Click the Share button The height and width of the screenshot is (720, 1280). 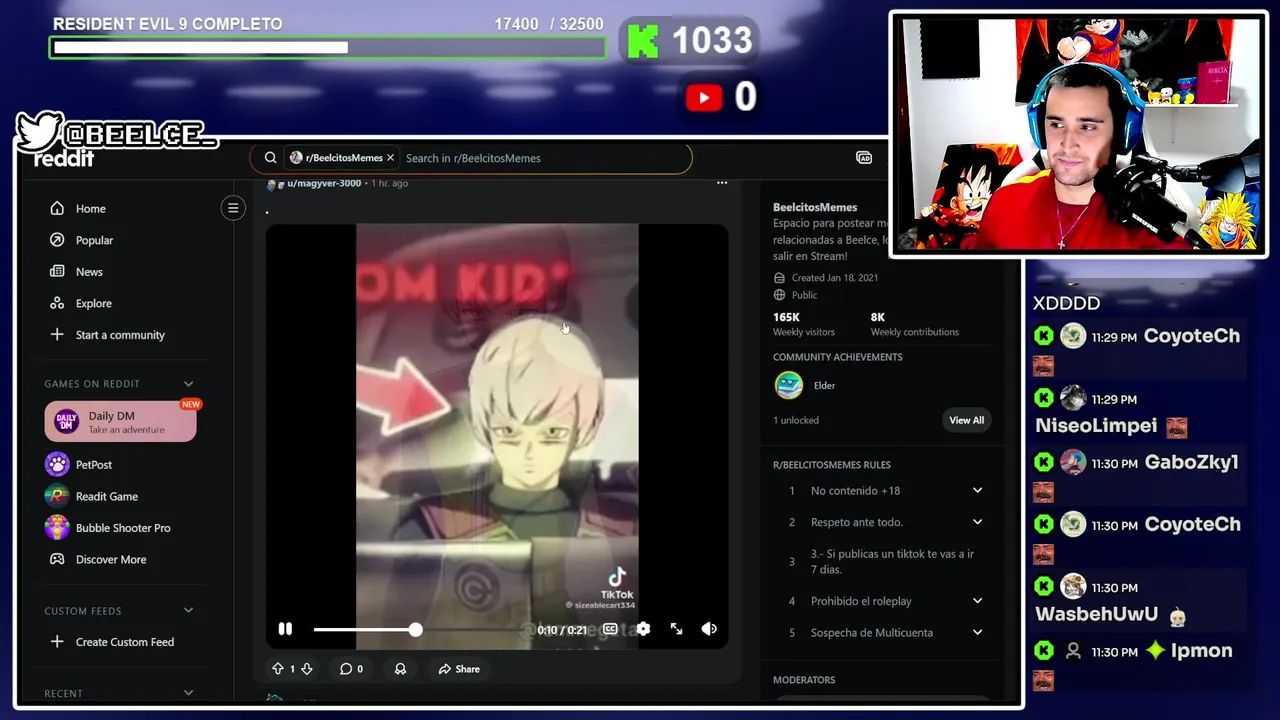459,669
